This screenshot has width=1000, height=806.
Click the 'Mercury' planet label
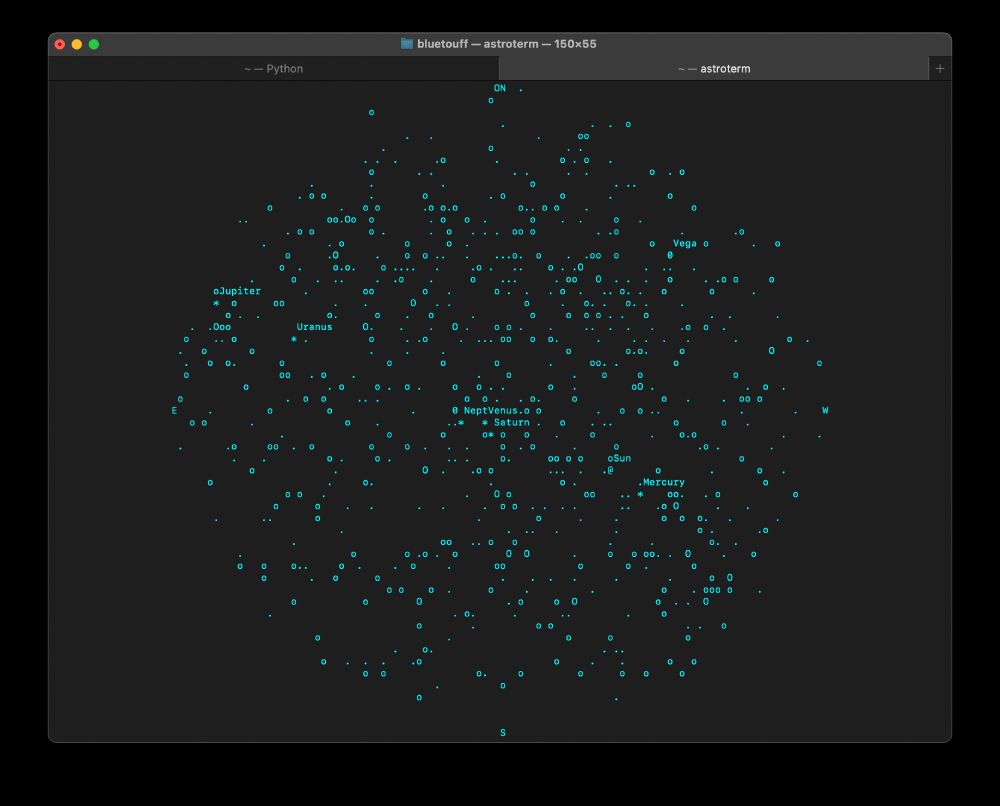(663, 482)
